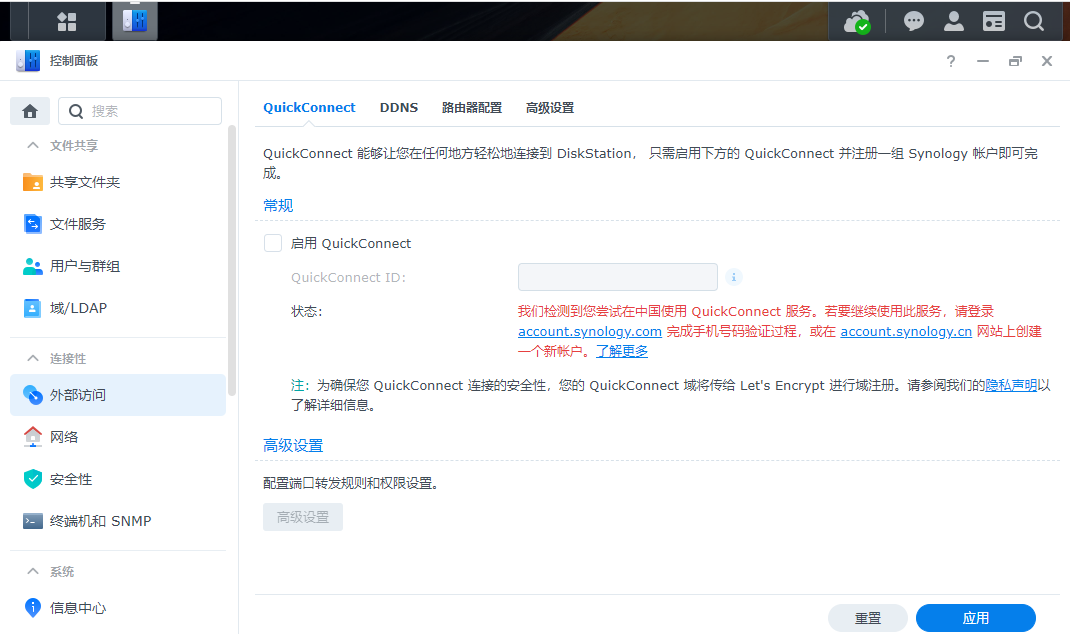Click the 应用 button

tap(975, 618)
